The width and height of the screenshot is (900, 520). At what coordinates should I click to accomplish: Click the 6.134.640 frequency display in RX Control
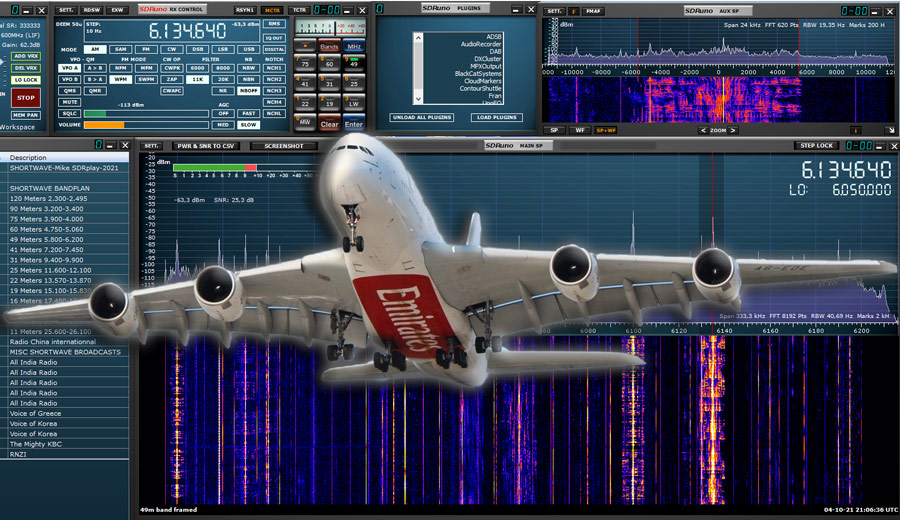coord(187,30)
